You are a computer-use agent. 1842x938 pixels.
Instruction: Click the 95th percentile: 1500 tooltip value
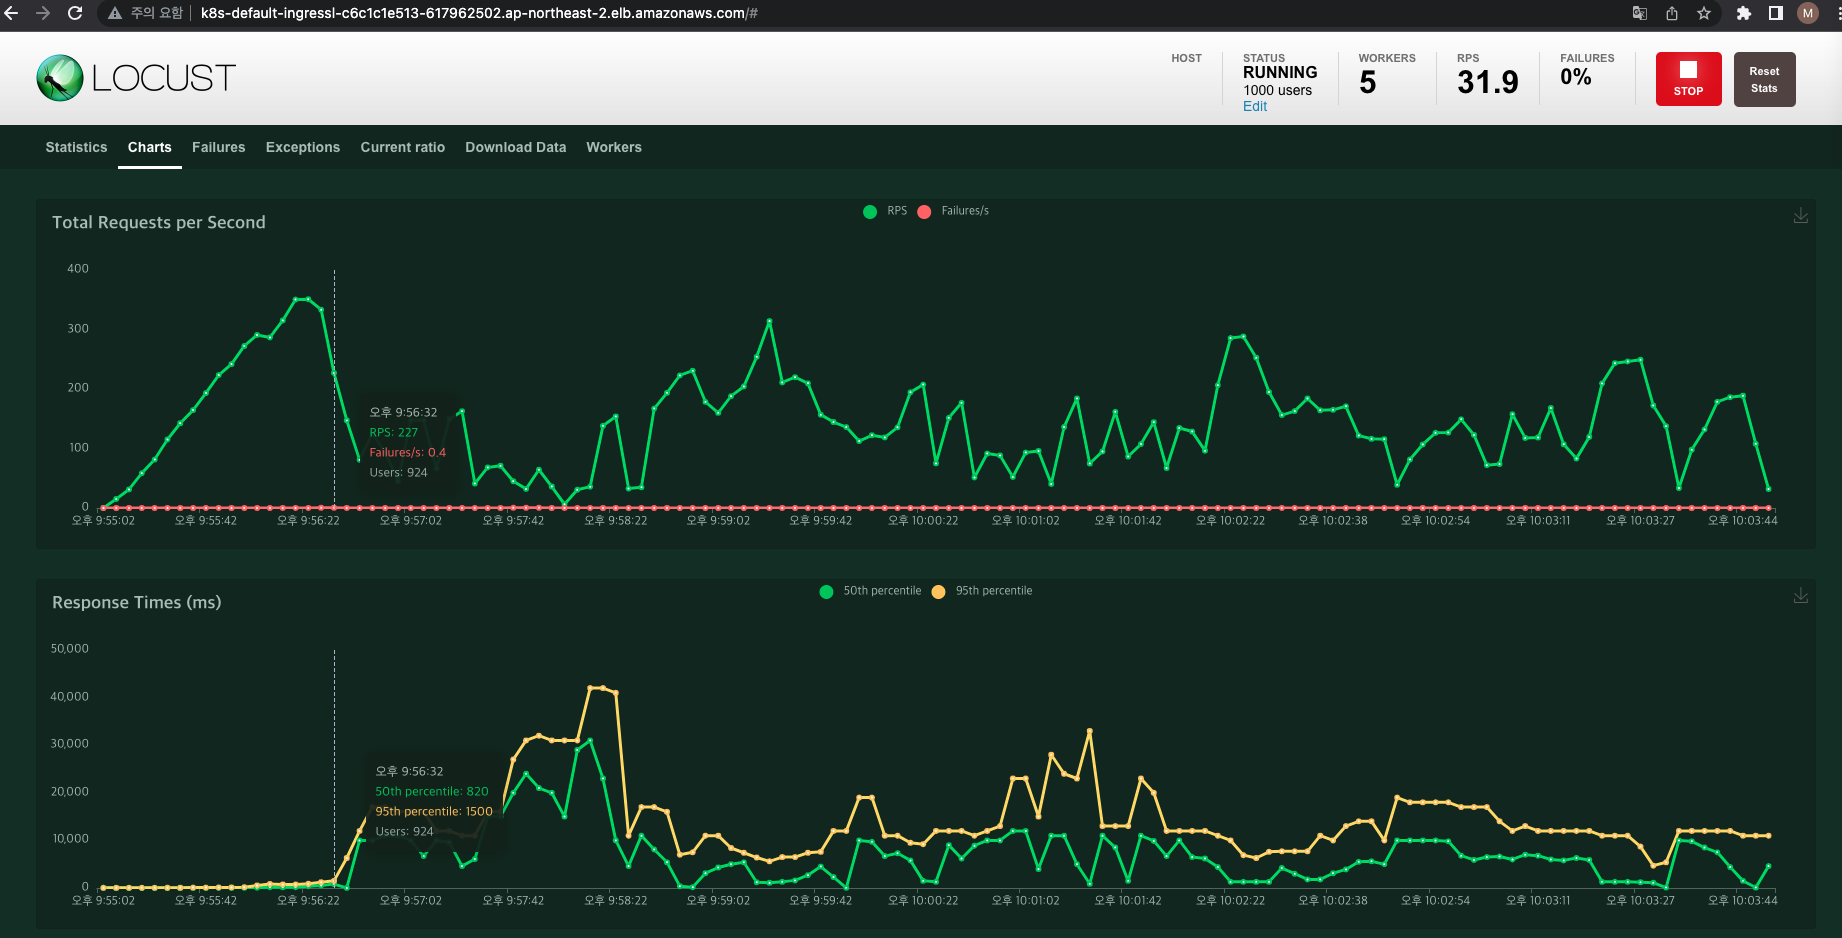pyautogui.click(x=434, y=811)
